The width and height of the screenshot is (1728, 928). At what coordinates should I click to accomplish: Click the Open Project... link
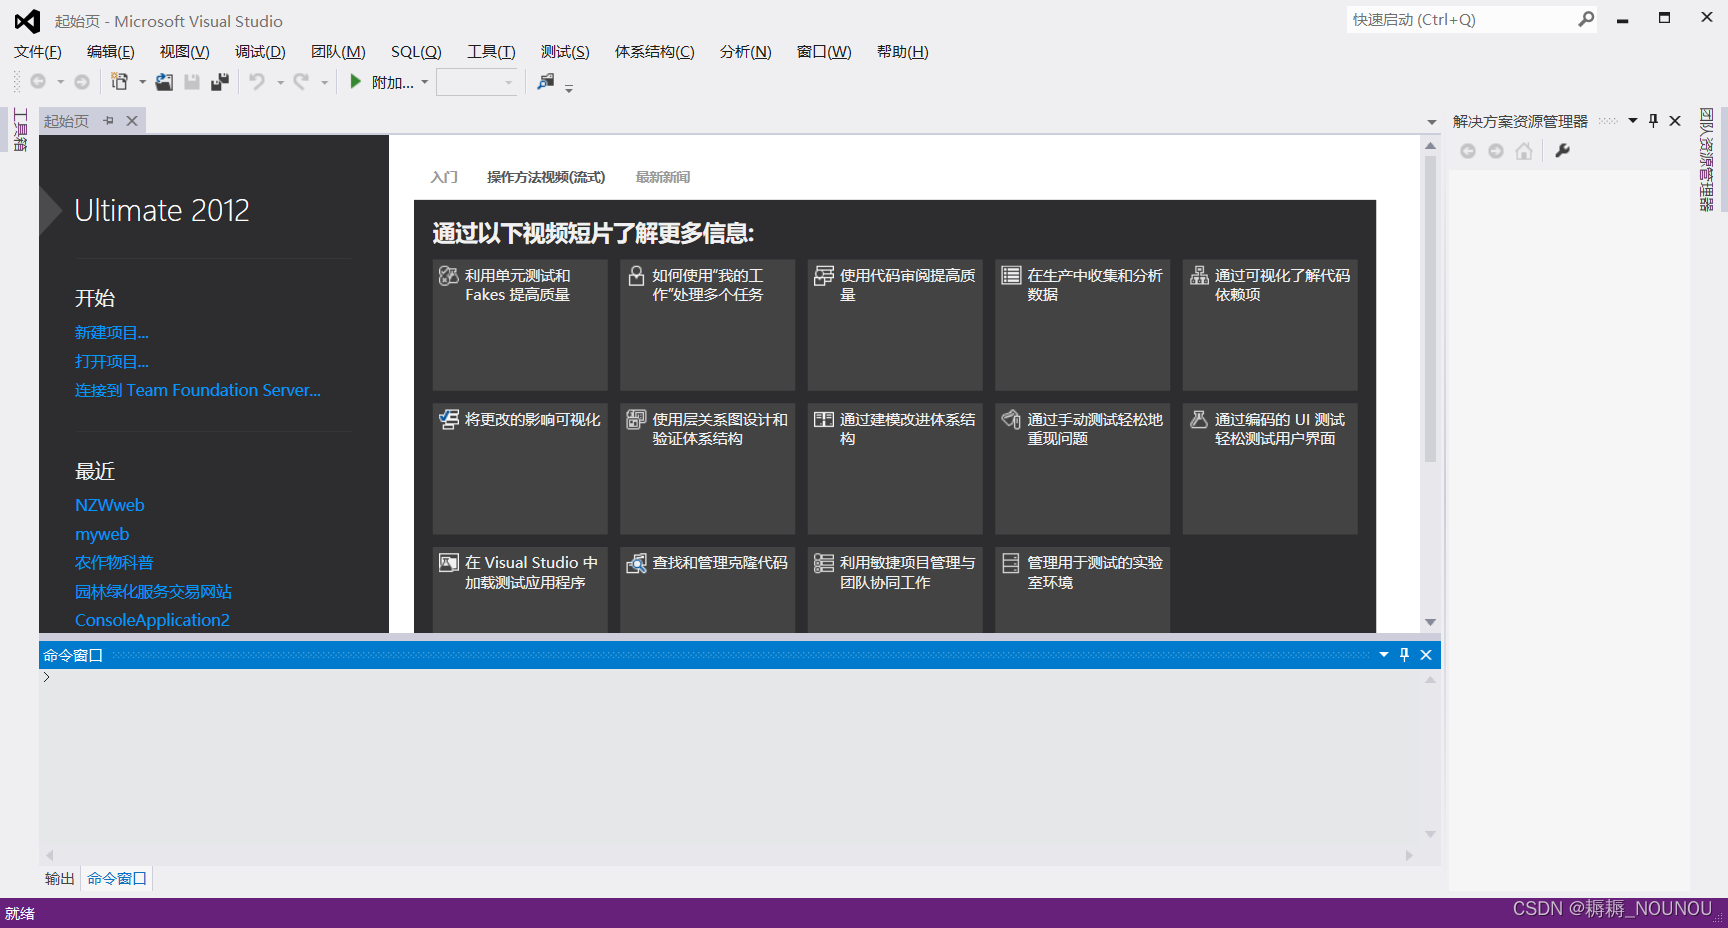click(x=112, y=362)
